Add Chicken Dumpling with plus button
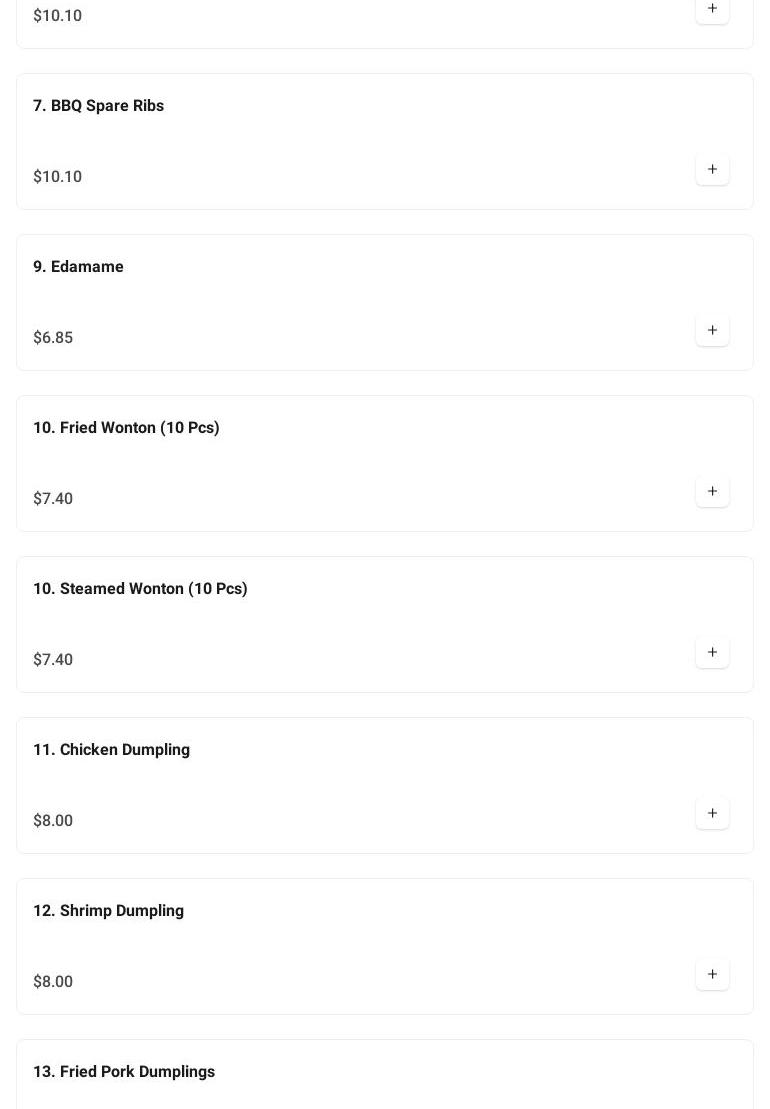This screenshot has height=1109, width=770. (712, 814)
